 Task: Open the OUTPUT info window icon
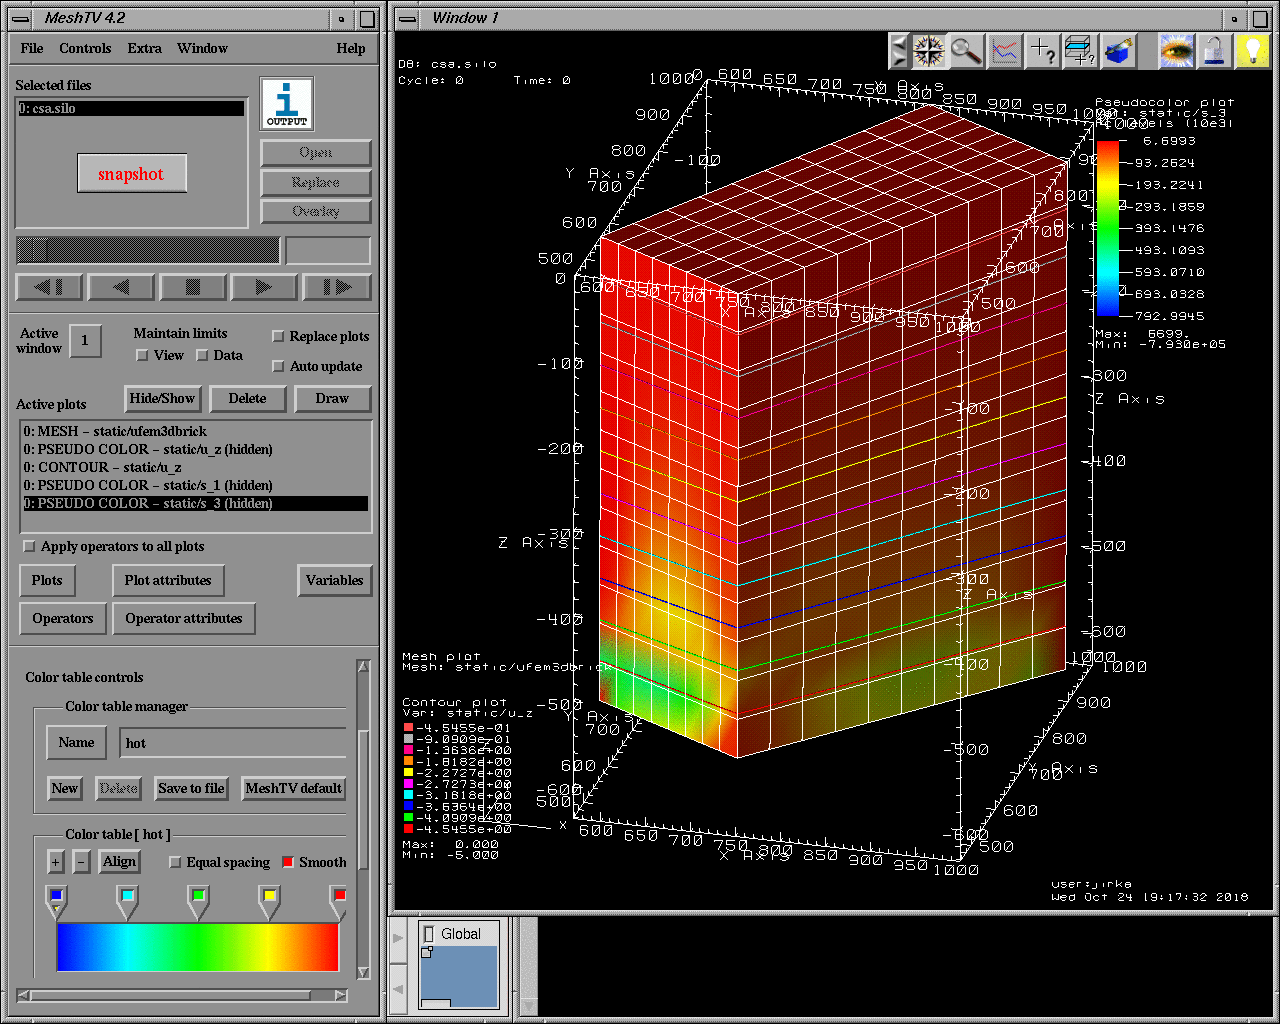click(x=287, y=104)
